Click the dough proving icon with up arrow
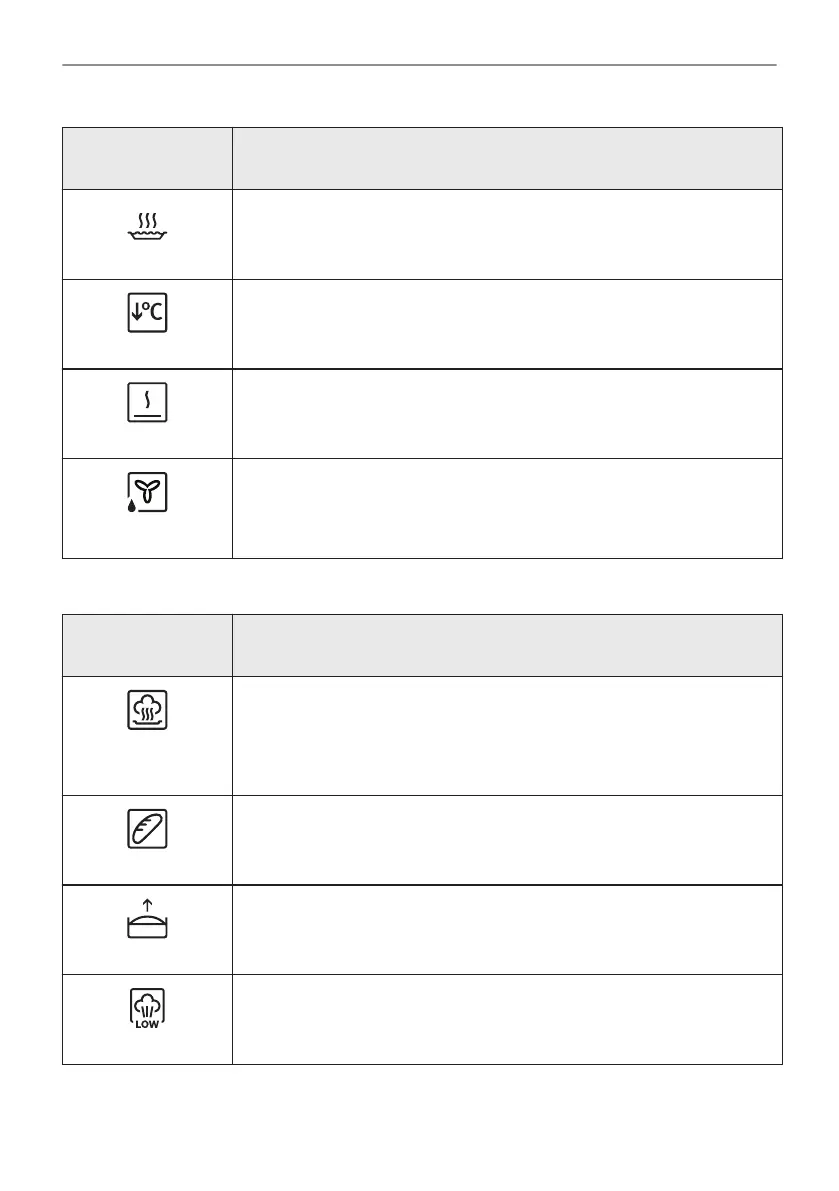 pyautogui.click(x=147, y=919)
